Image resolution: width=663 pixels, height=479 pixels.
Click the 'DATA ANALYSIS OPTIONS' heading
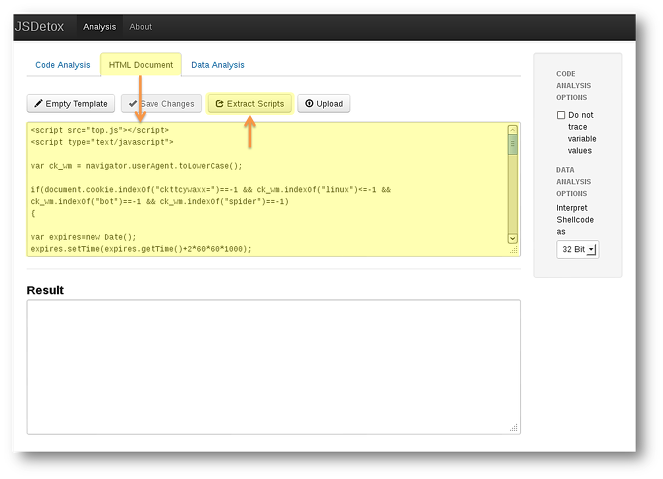(573, 182)
